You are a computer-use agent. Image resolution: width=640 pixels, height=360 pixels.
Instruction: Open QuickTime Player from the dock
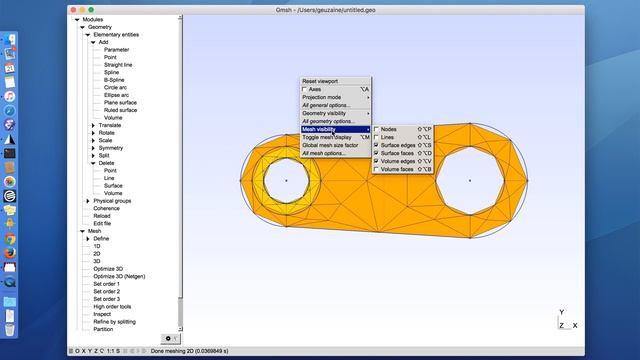click(9, 282)
